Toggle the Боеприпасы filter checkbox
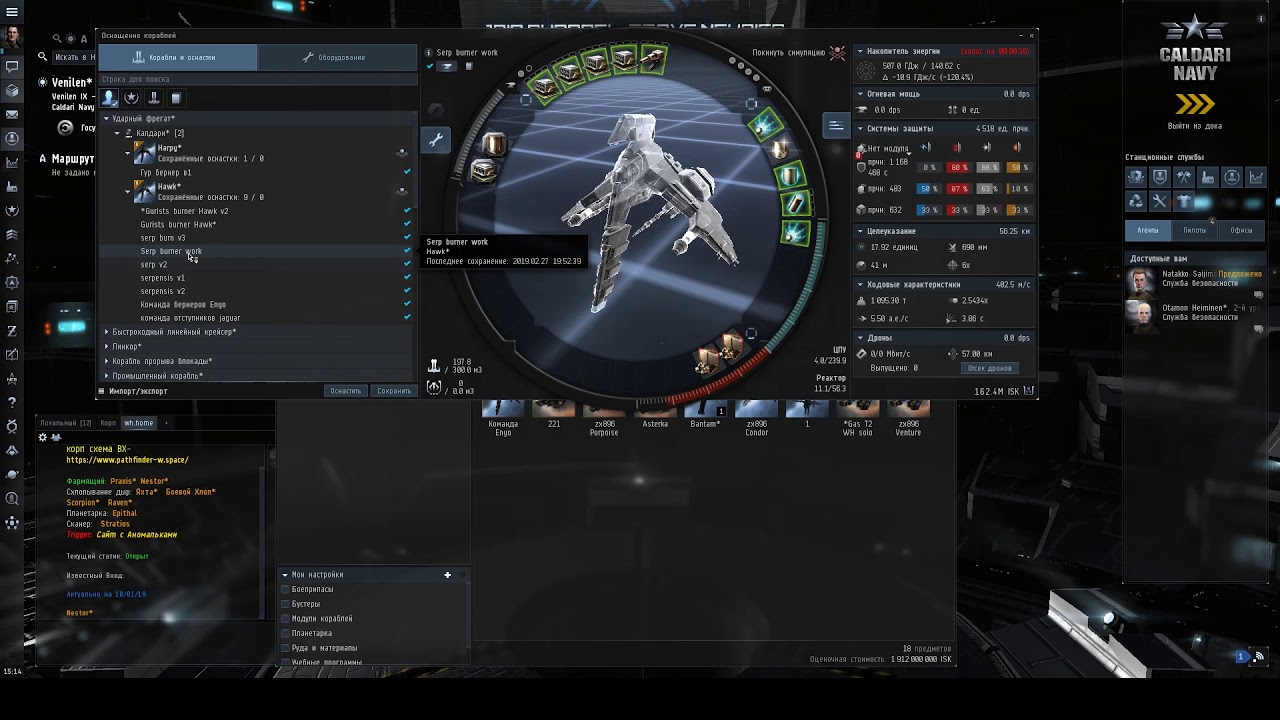Viewport: 1280px width, 720px height. [x=285, y=590]
